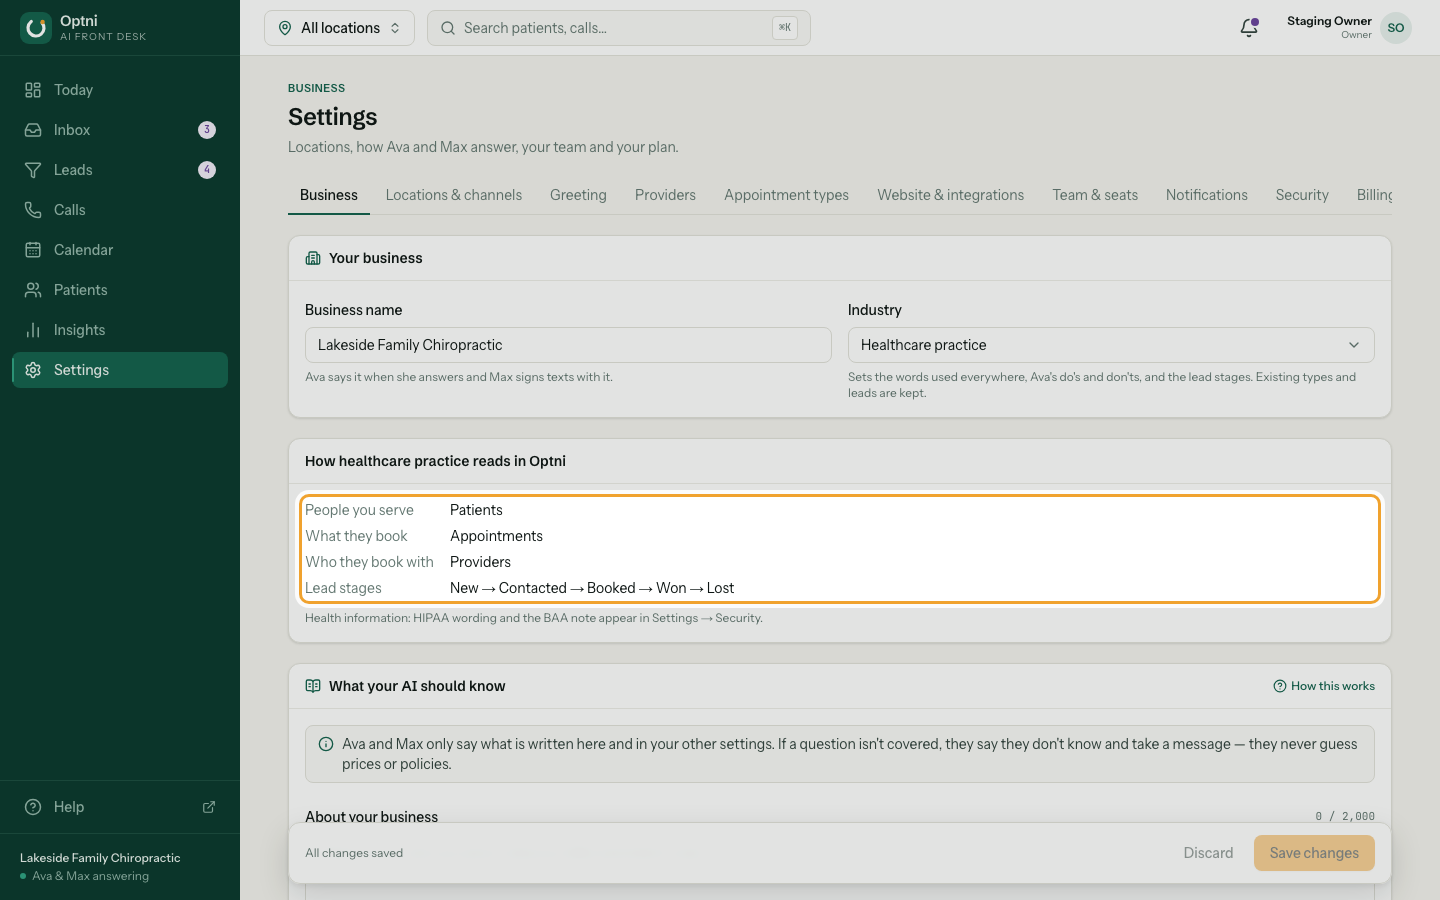Click the Inbox unread count badge
Screen dimensions: 1440x900
click(207, 130)
